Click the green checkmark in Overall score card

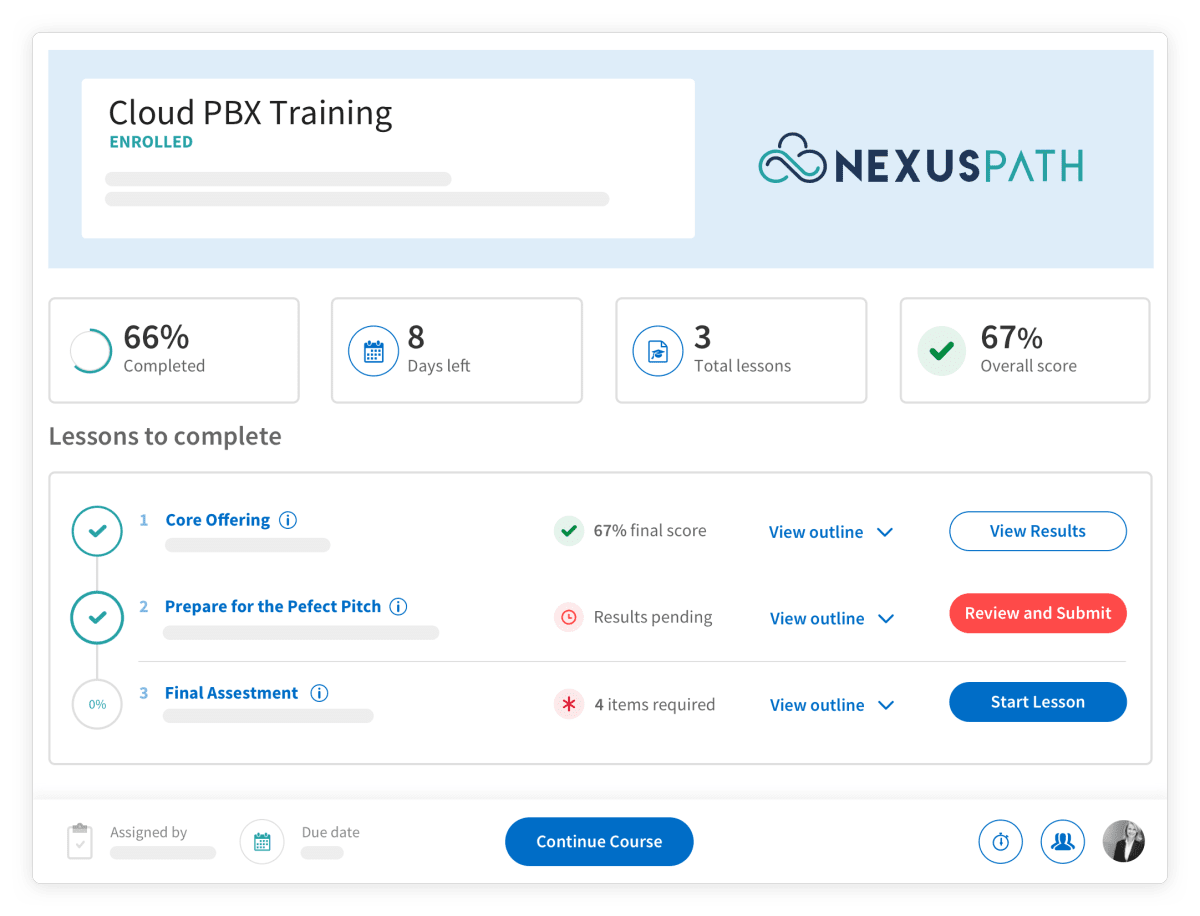tap(942, 351)
